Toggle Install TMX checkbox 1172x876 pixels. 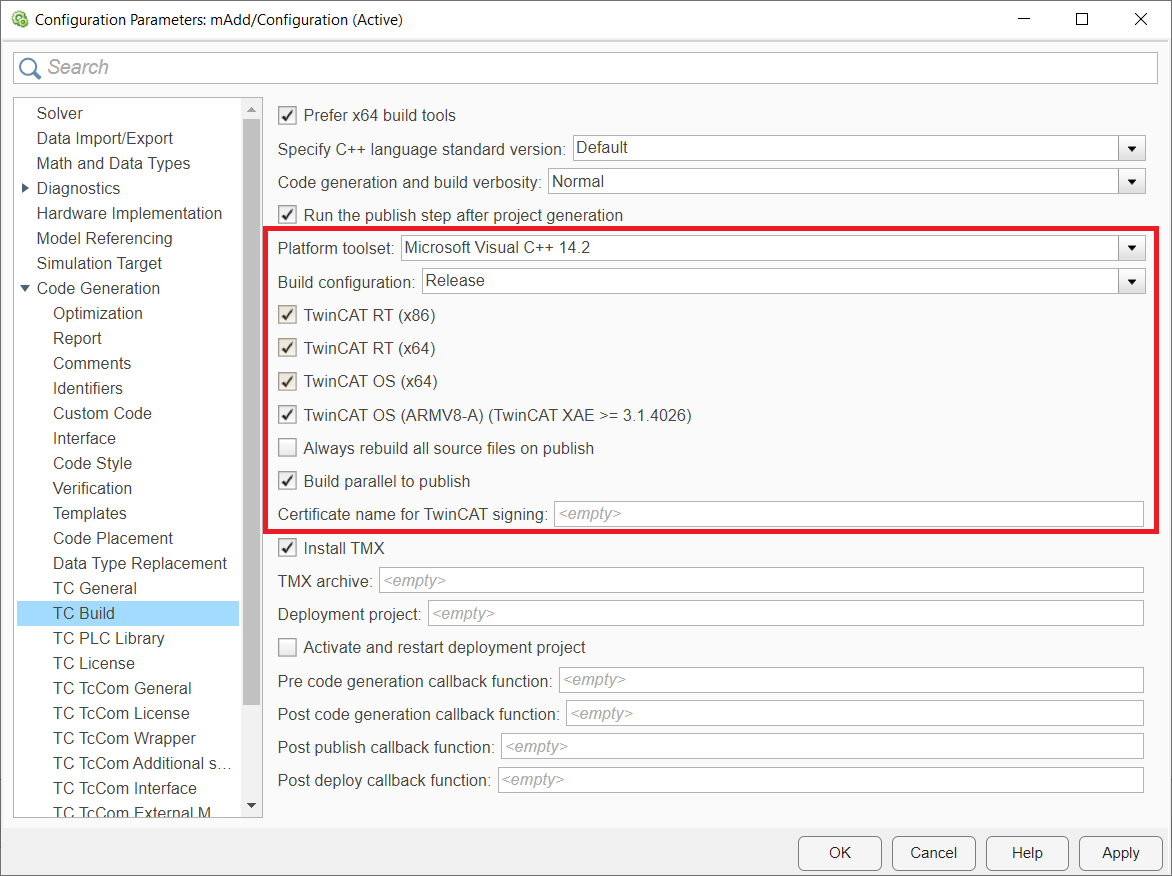pos(287,548)
